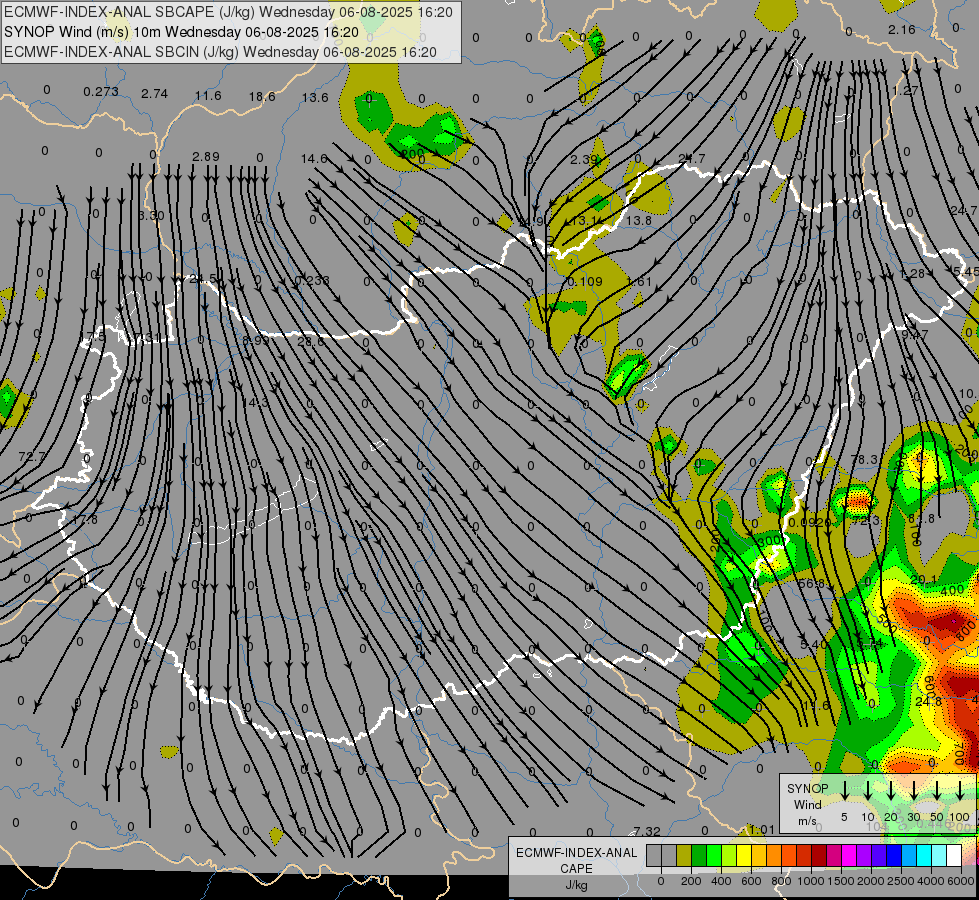Pick the olive CAPE legend swatch
The image size is (979, 900).
[x=684, y=855]
